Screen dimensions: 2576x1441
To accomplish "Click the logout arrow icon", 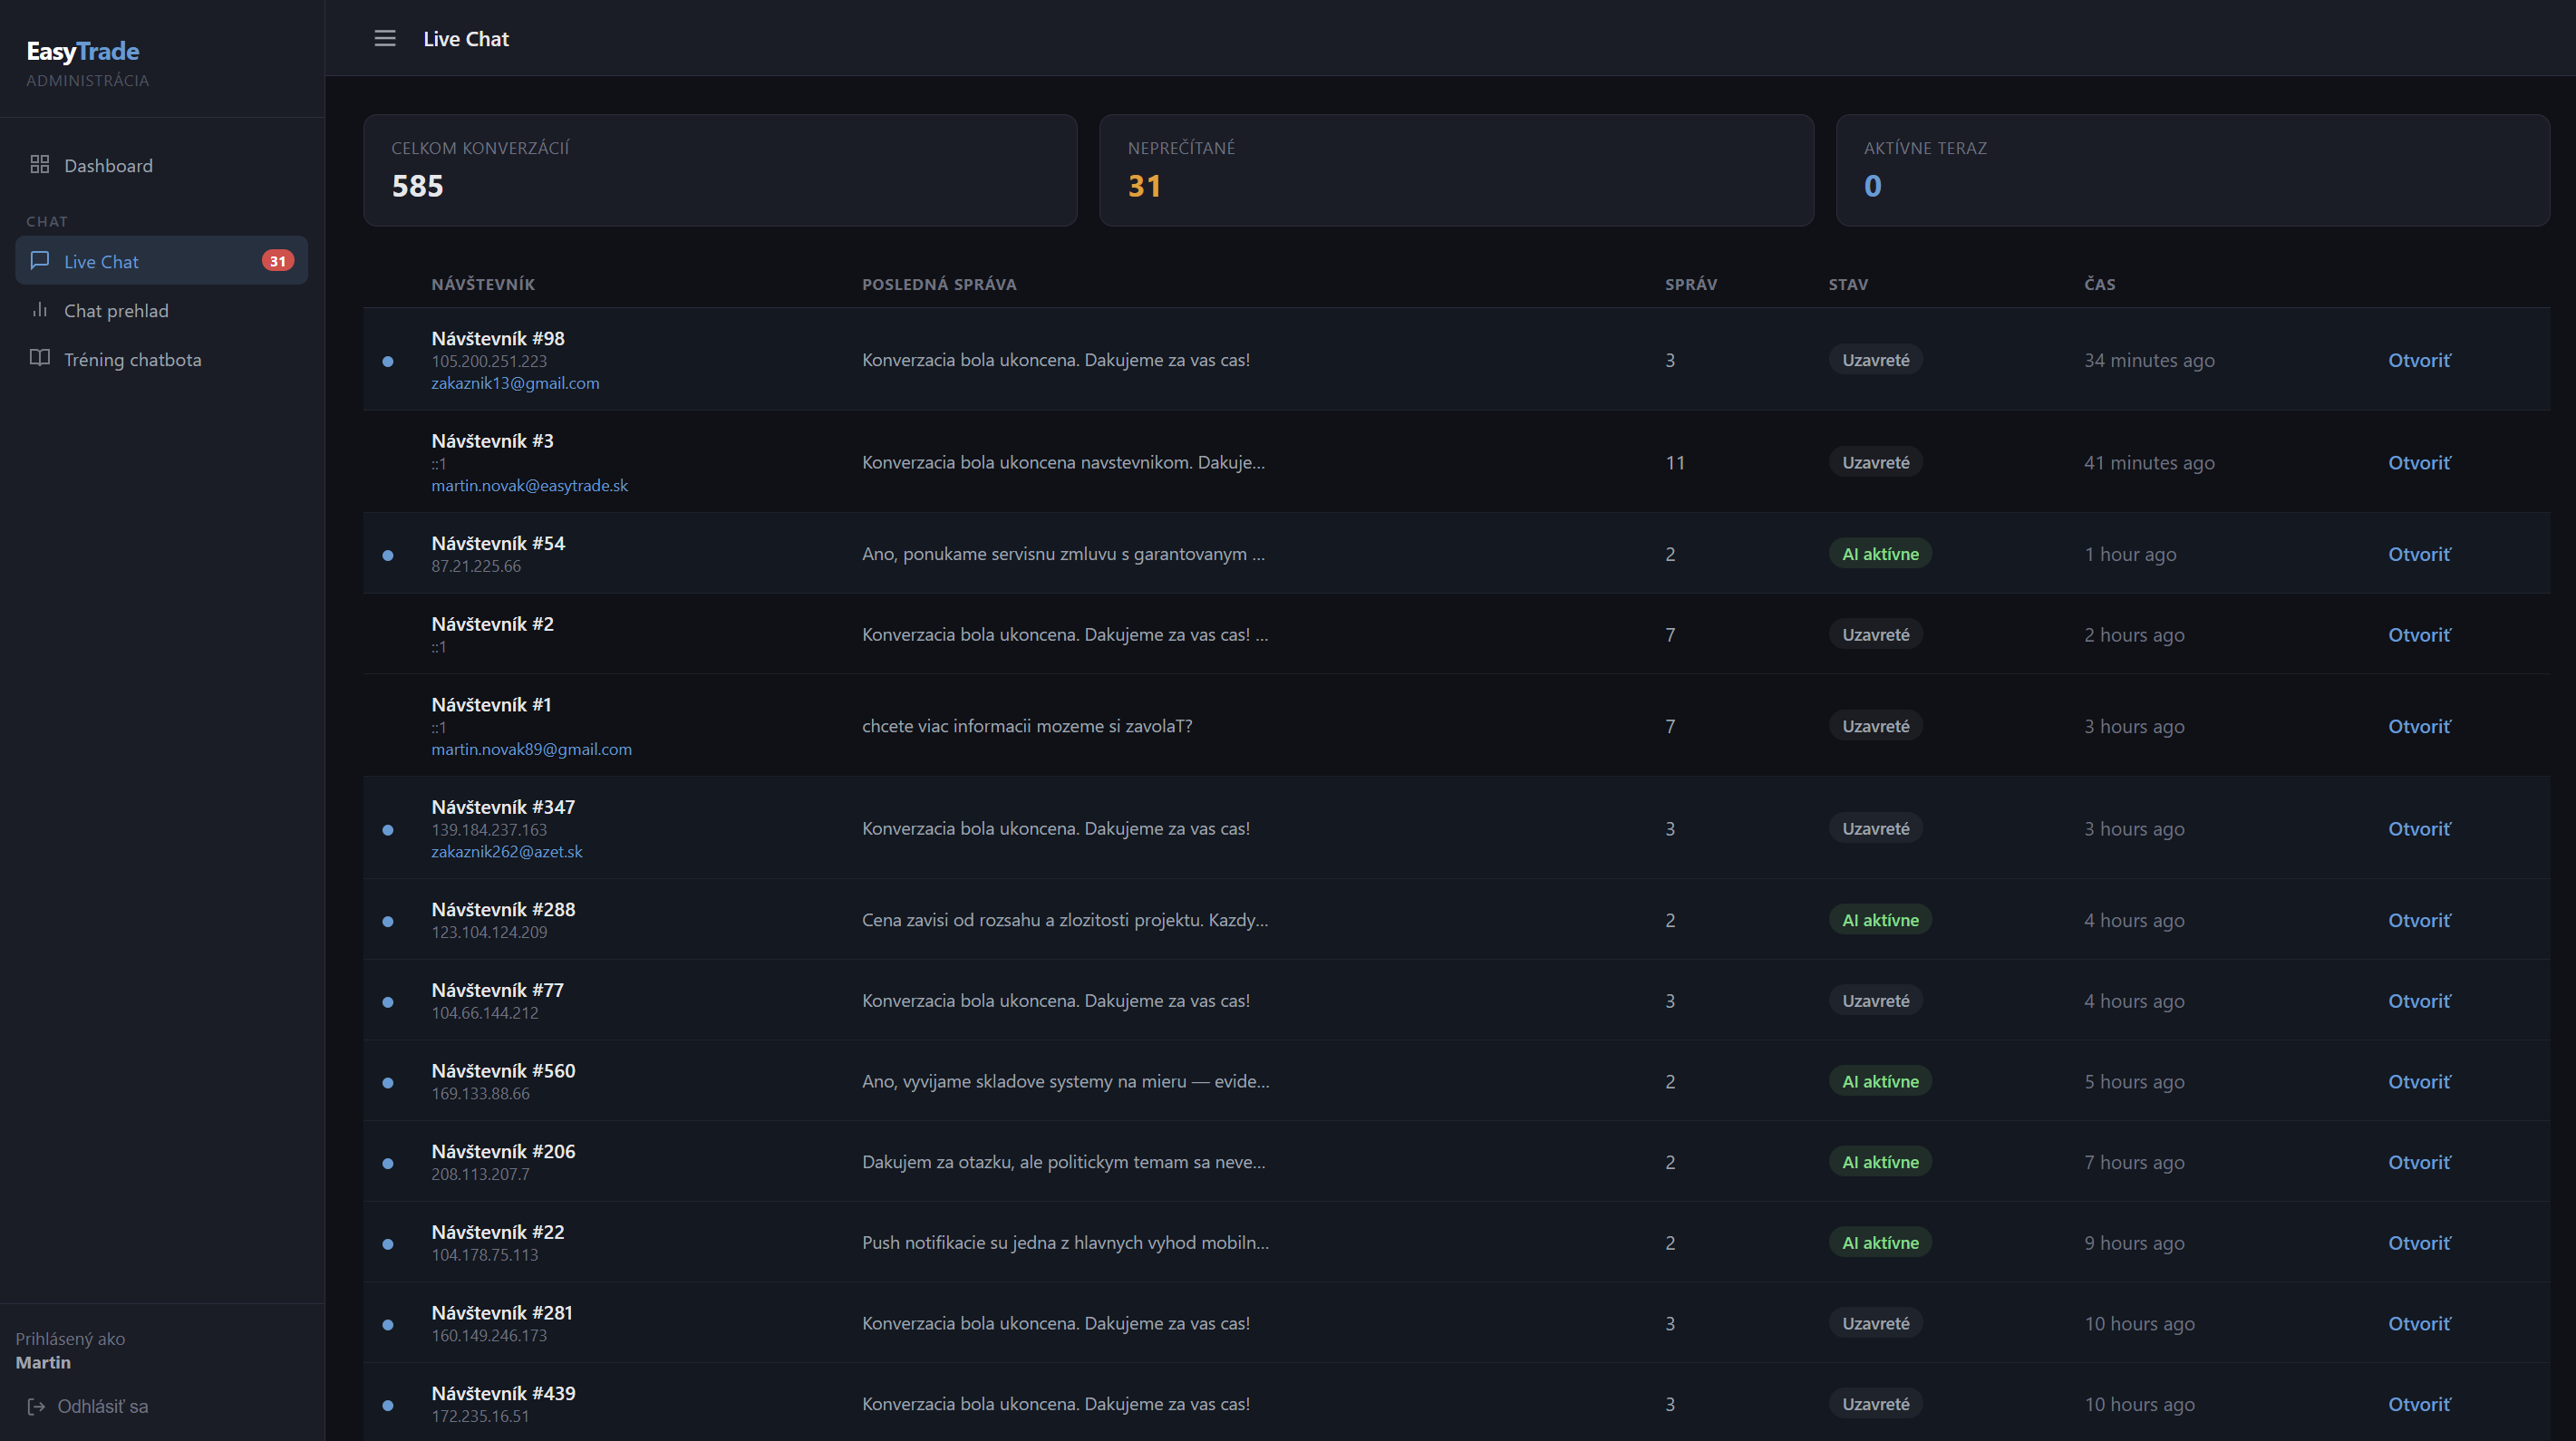I will (x=36, y=1406).
